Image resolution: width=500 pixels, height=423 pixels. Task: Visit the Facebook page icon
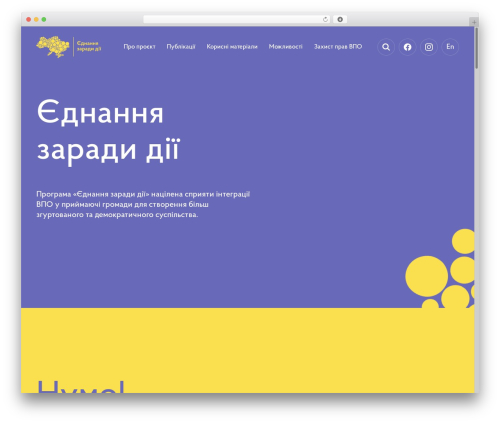(407, 47)
